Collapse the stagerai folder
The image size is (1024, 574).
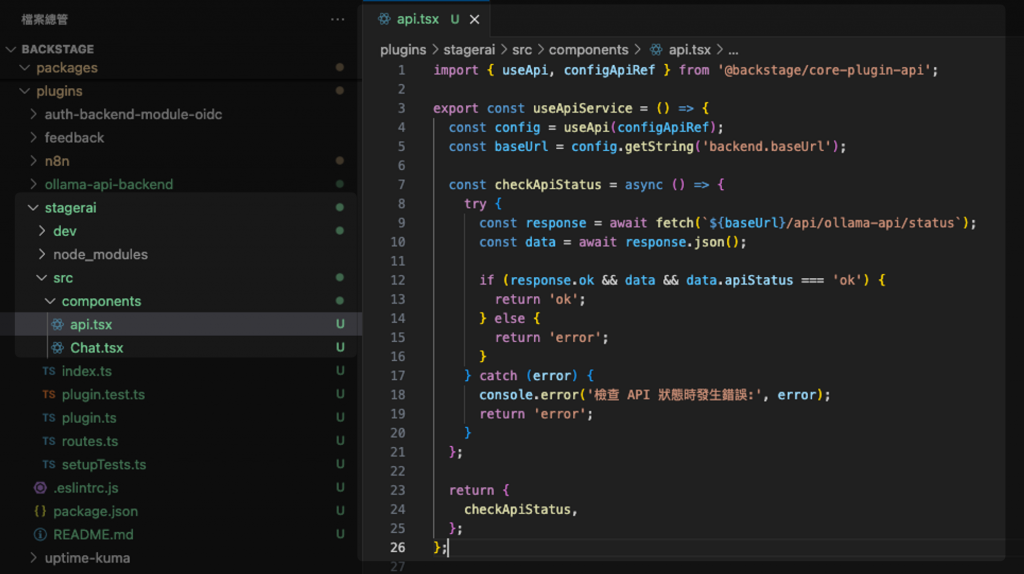(x=33, y=208)
